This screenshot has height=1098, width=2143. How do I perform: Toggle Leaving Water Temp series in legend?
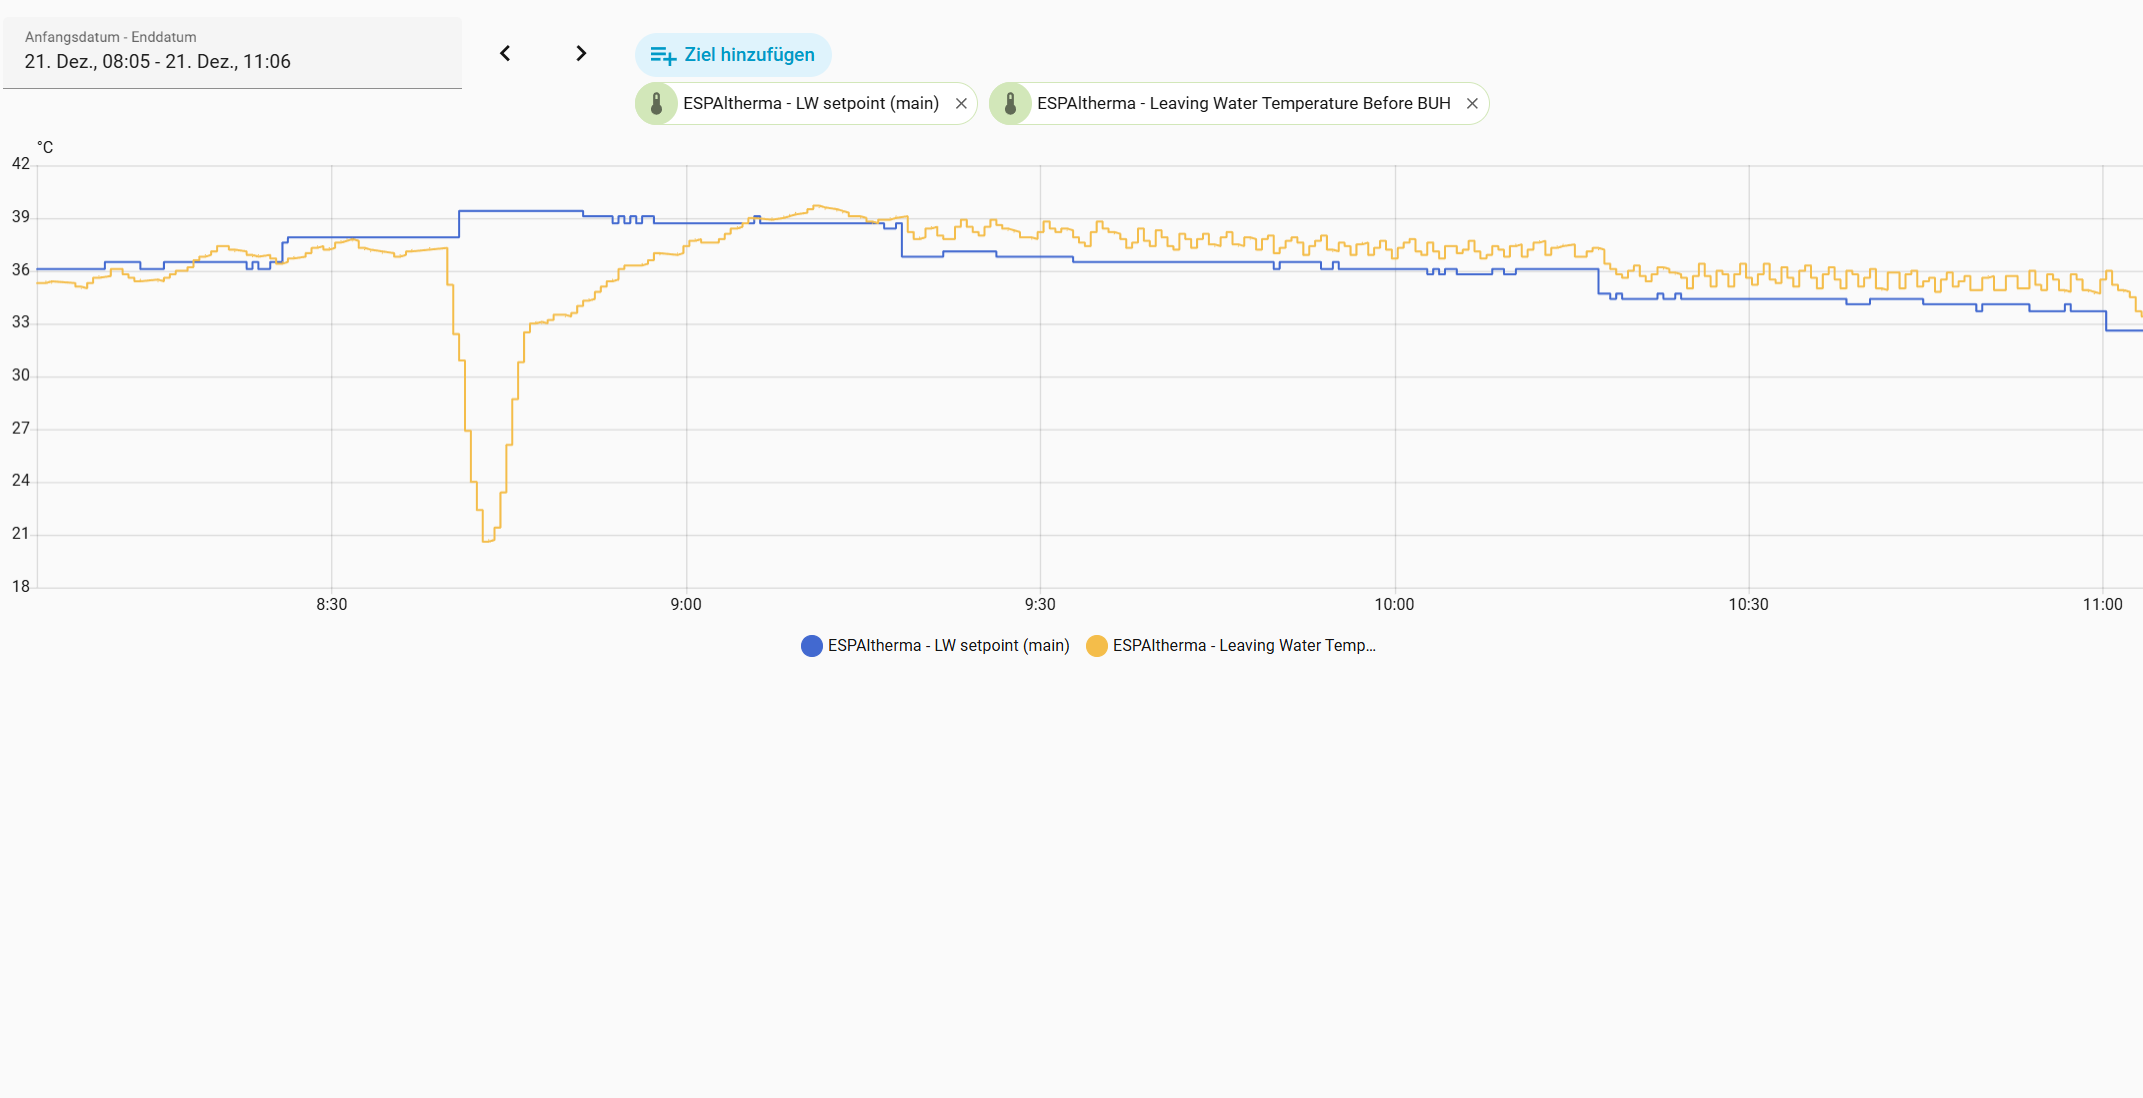[x=1243, y=646]
